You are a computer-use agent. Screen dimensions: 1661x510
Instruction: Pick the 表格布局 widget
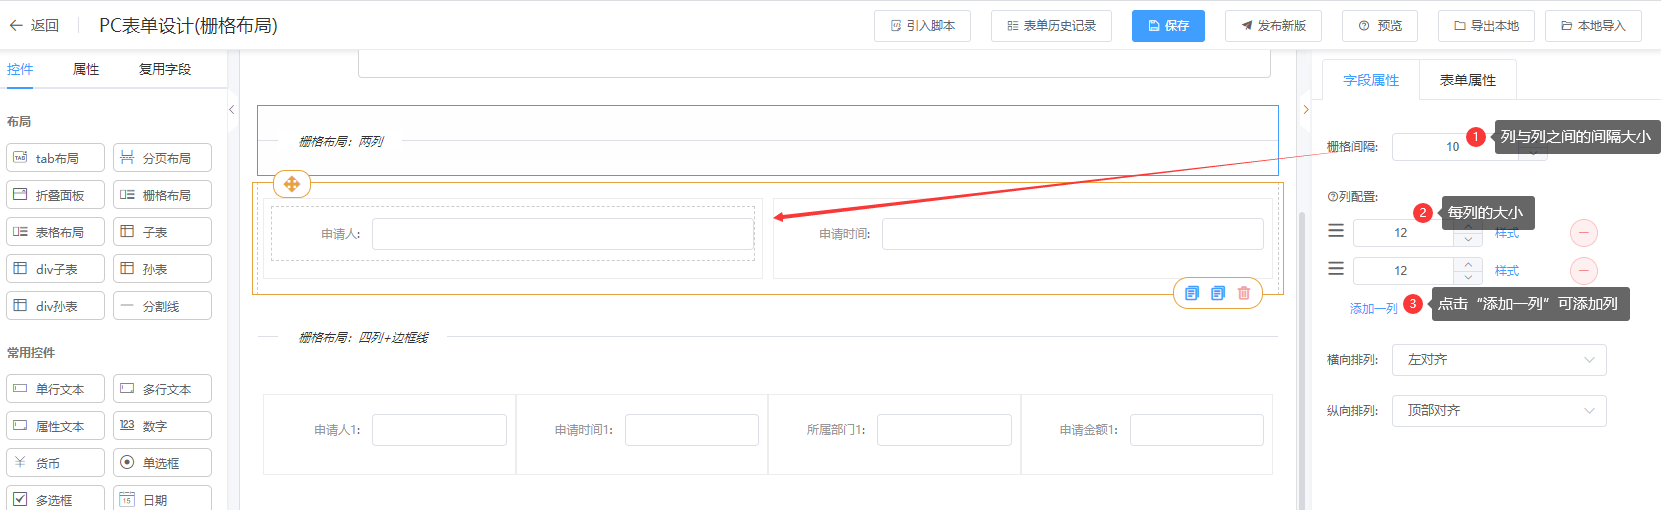point(55,232)
